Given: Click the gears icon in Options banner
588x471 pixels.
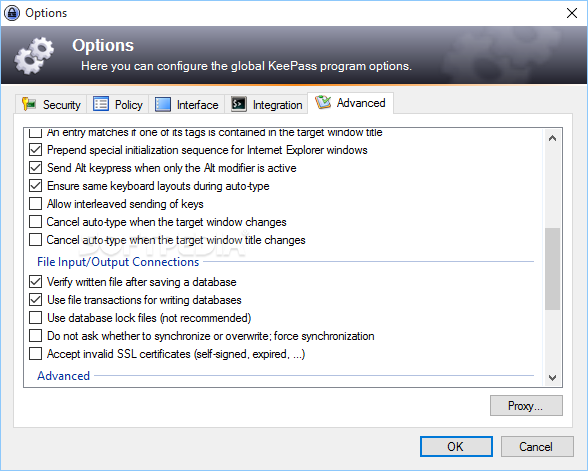Looking at the screenshot, I should (34, 55).
